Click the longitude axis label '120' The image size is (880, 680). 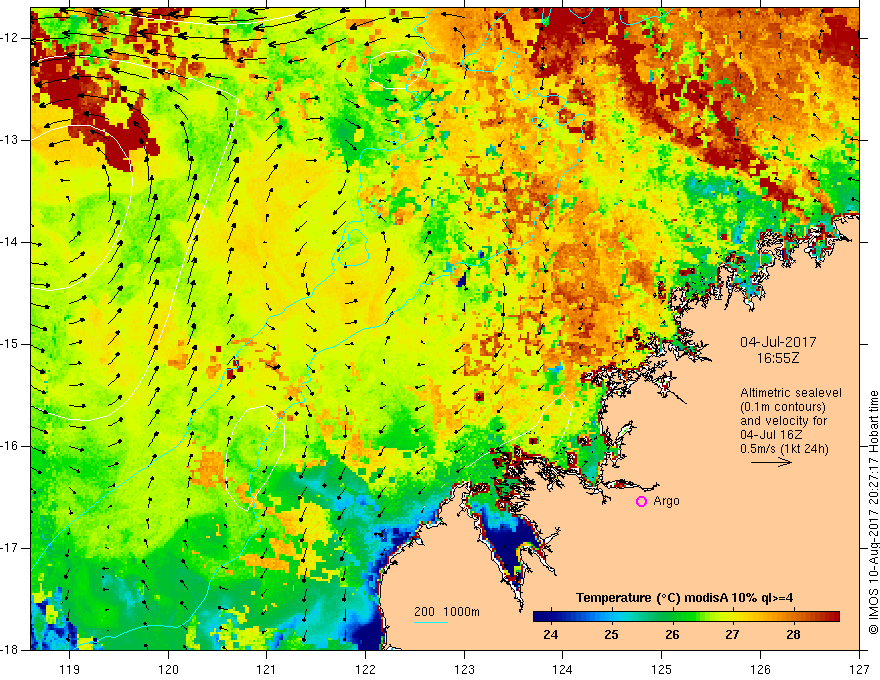click(168, 669)
